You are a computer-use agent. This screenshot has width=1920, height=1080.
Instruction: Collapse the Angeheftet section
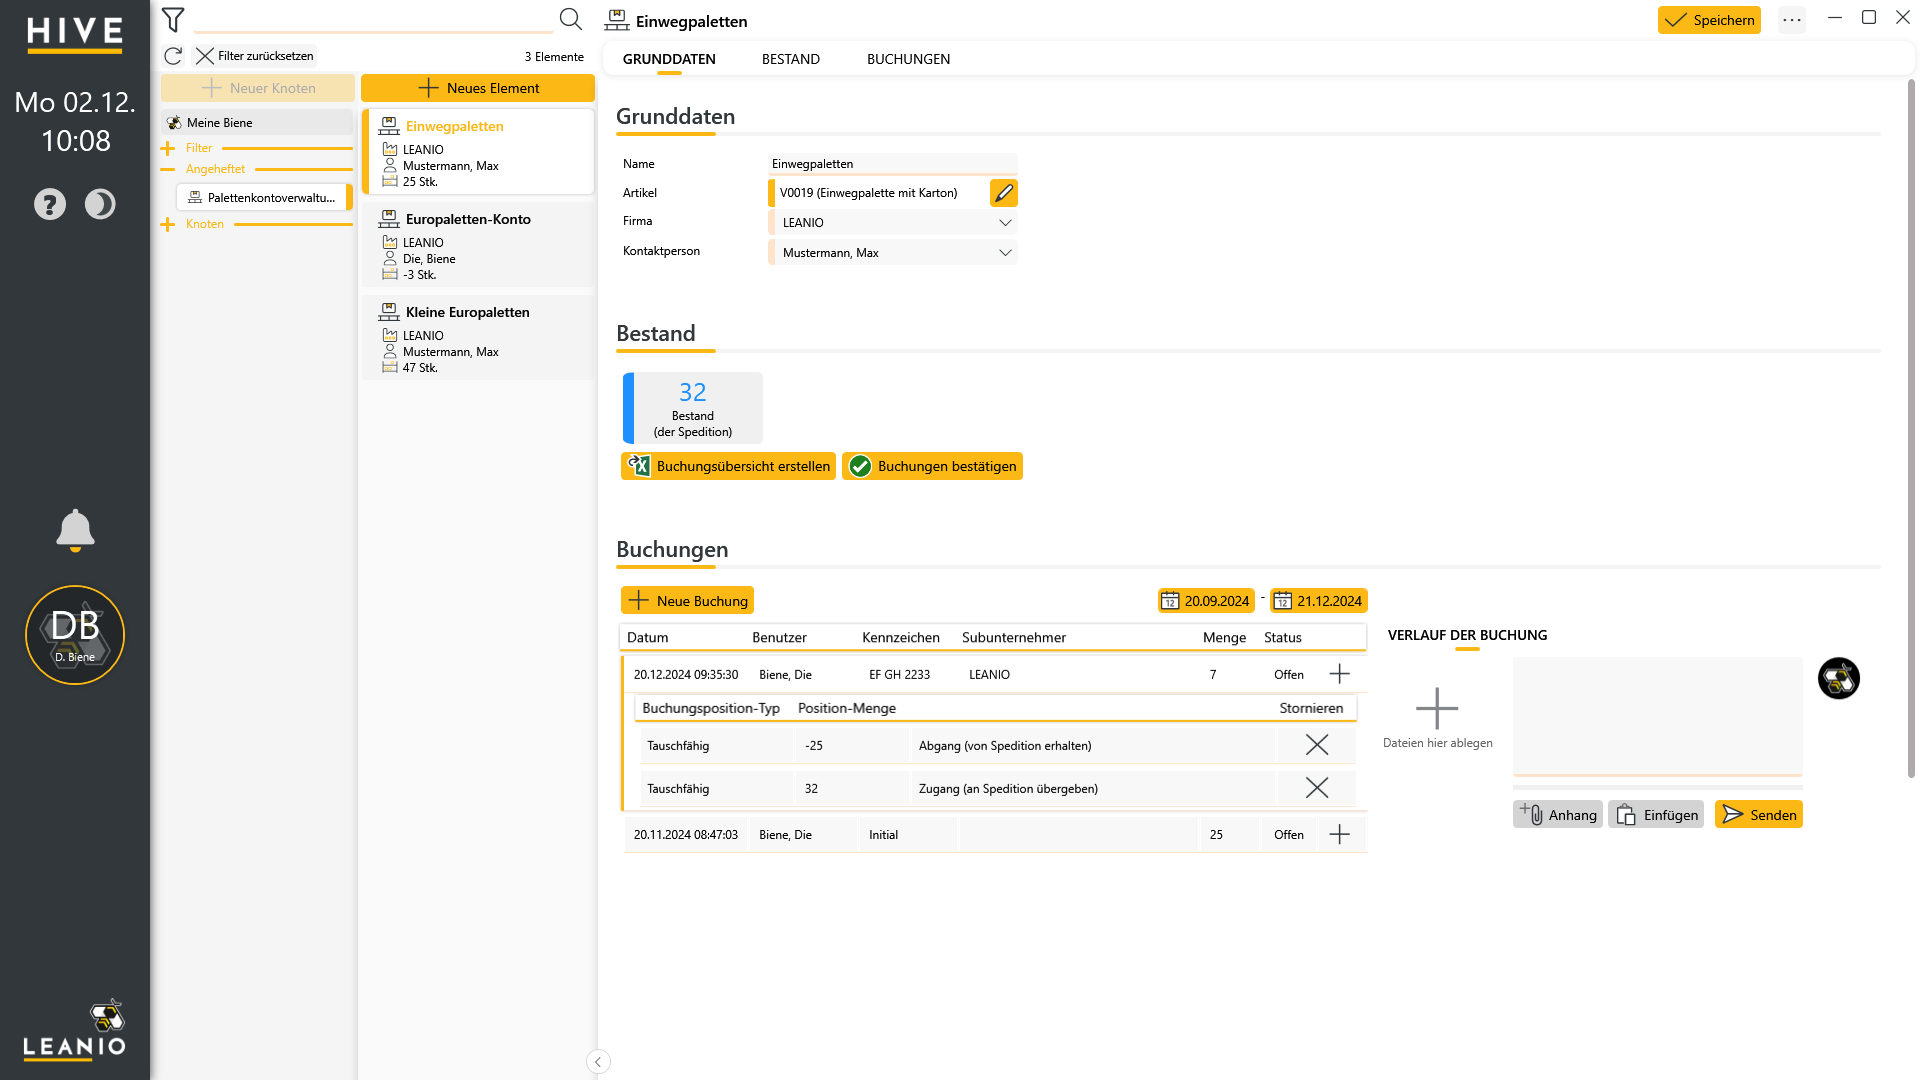[167, 169]
